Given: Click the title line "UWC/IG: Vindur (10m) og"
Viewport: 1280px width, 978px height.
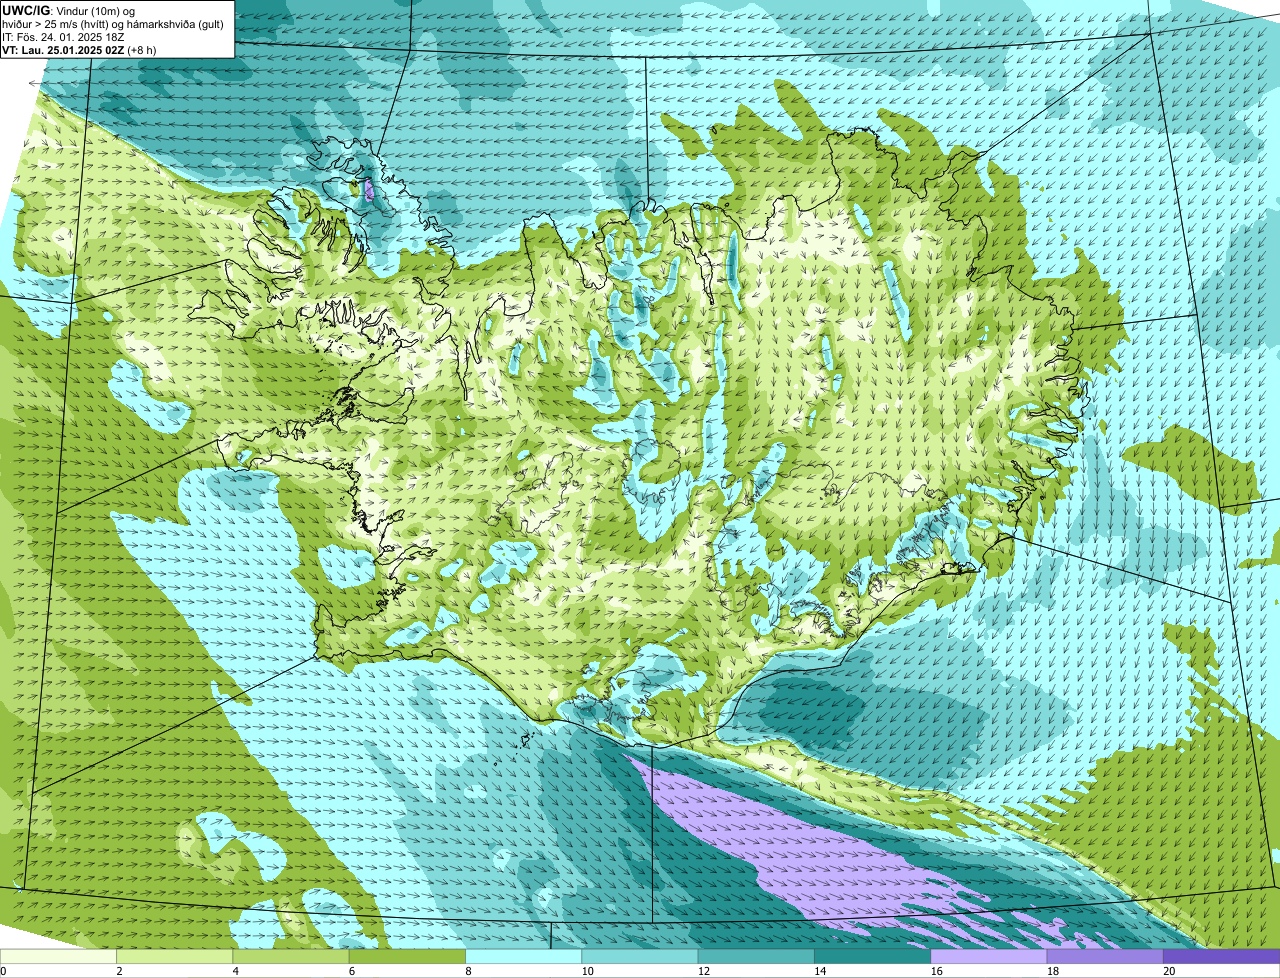Looking at the screenshot, I should pos(69,9).
